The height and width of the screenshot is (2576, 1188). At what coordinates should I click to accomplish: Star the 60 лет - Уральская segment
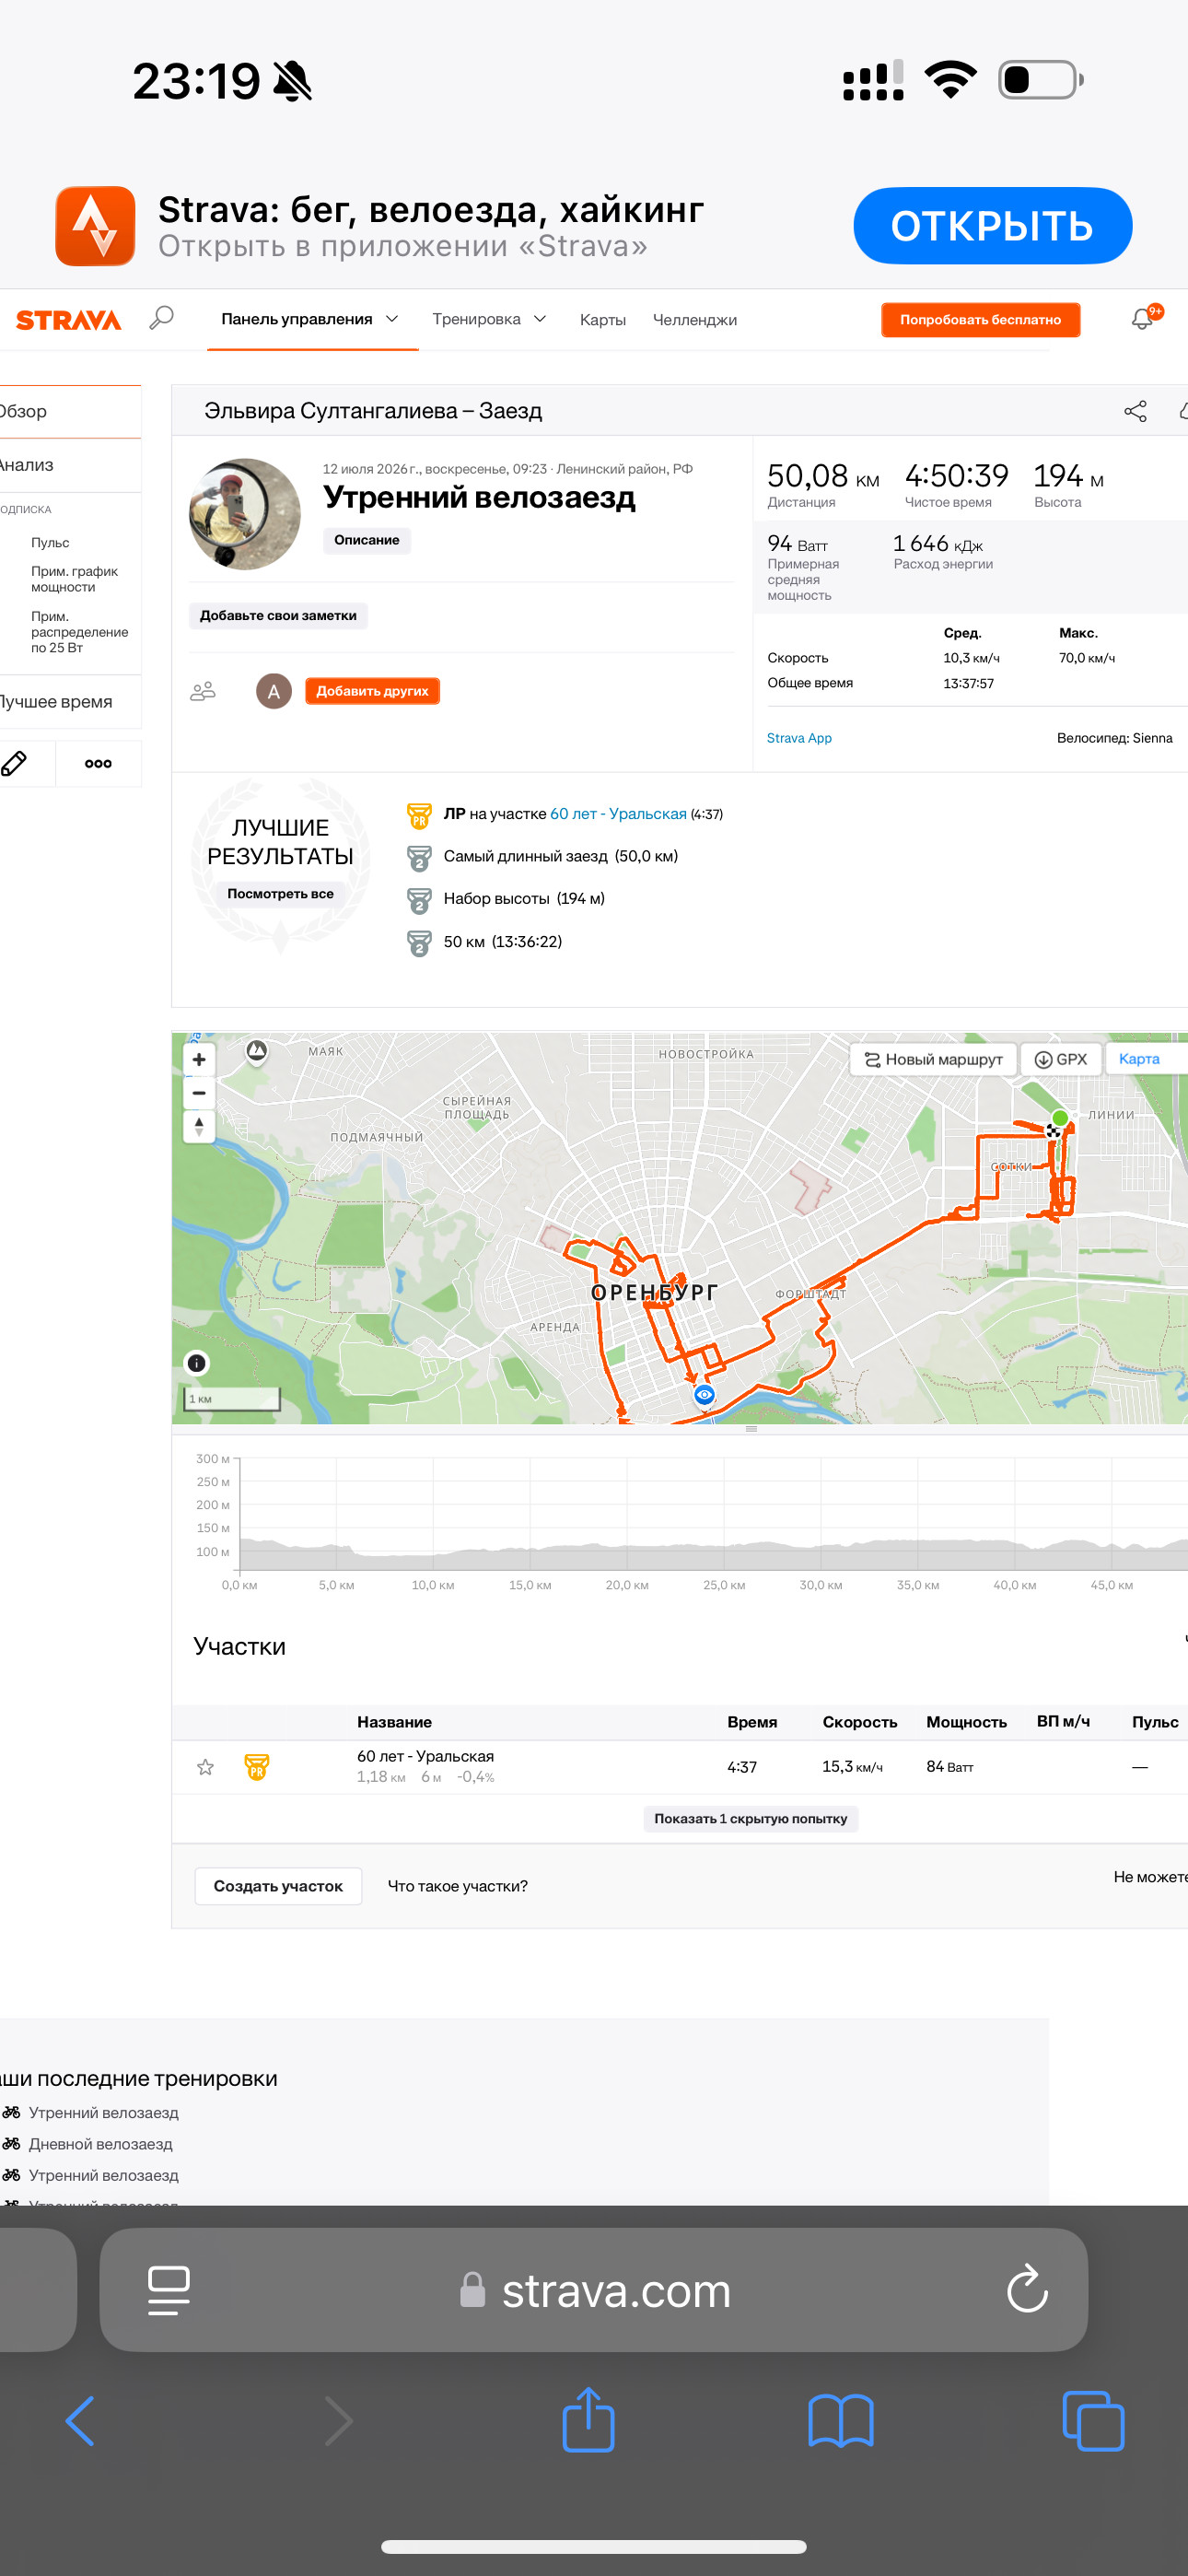206,1767
